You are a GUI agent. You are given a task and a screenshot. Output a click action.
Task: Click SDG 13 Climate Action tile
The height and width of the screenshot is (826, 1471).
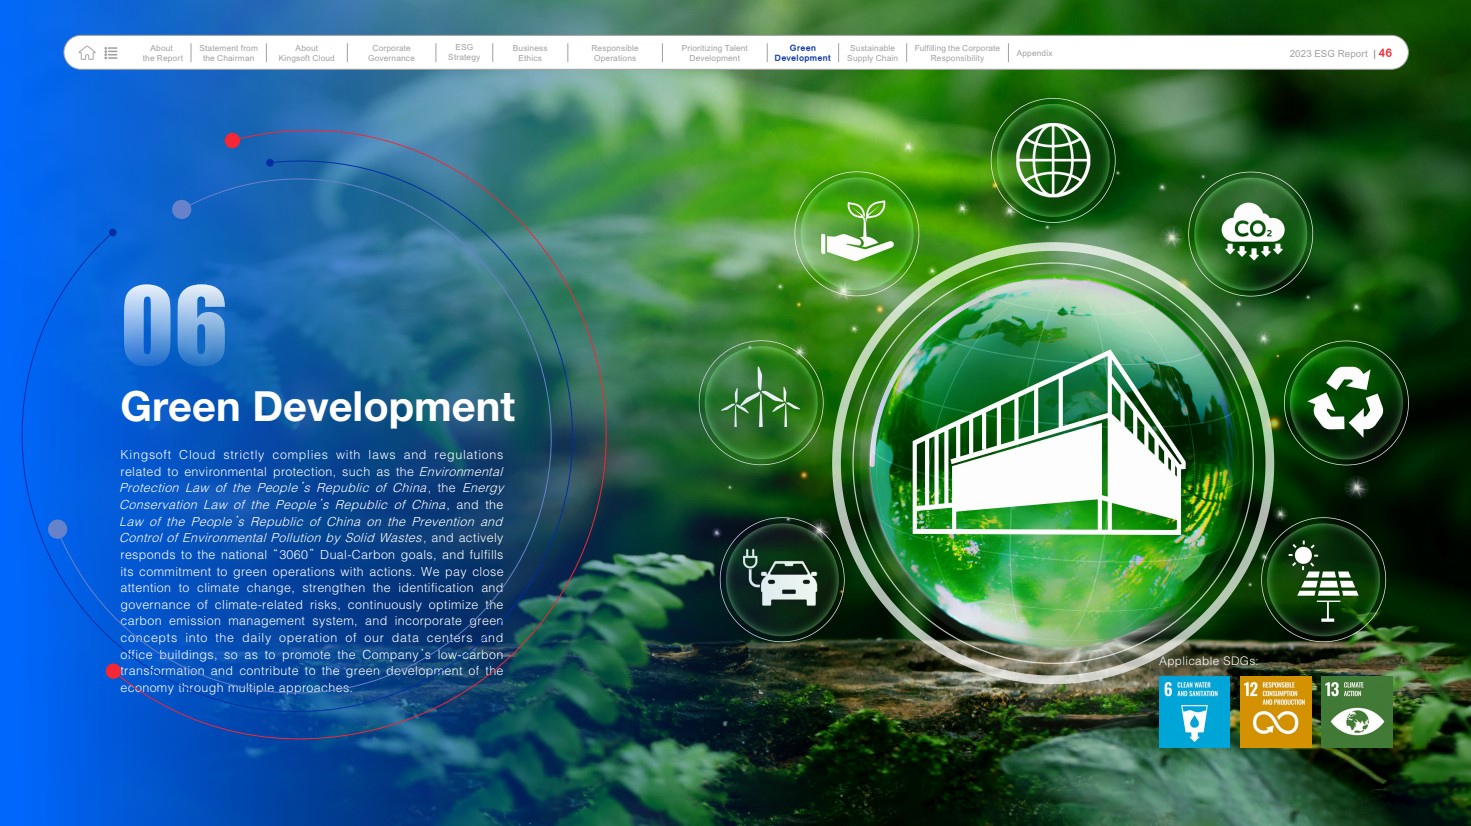pyautogui.click(x=1356, y=712)
